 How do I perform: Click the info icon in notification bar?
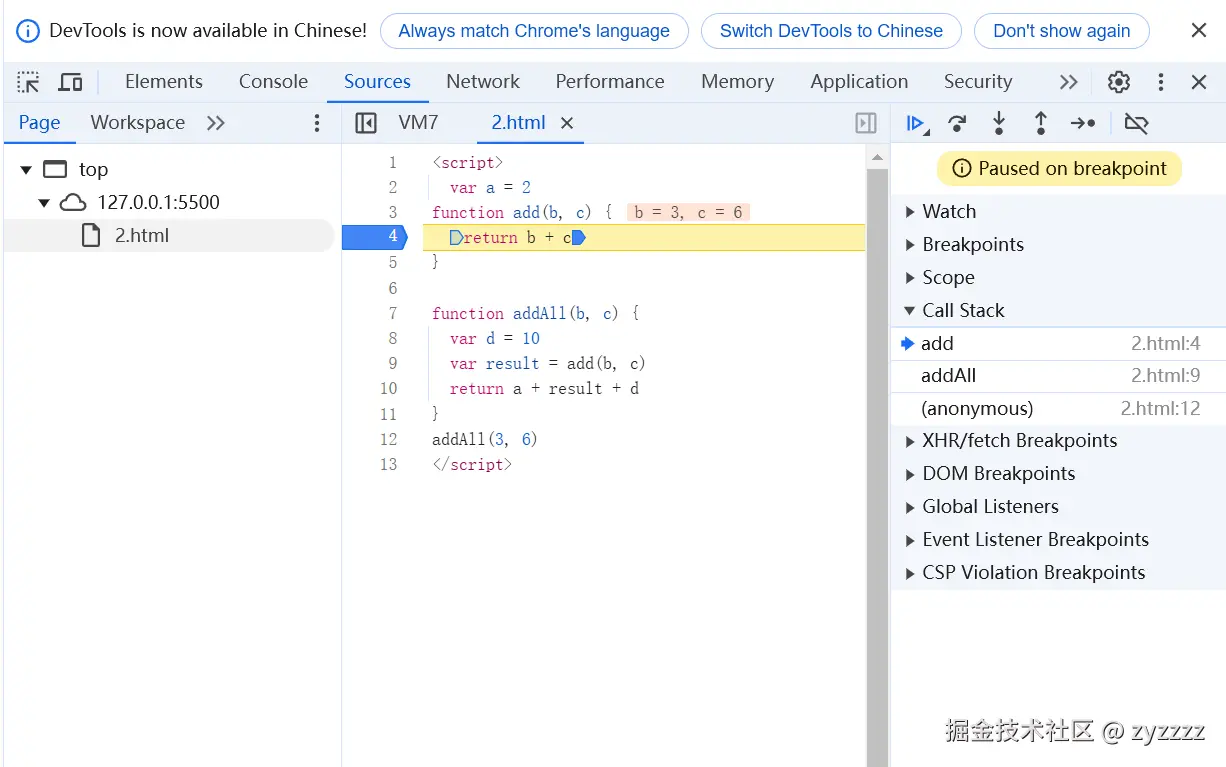pos(29,31)
